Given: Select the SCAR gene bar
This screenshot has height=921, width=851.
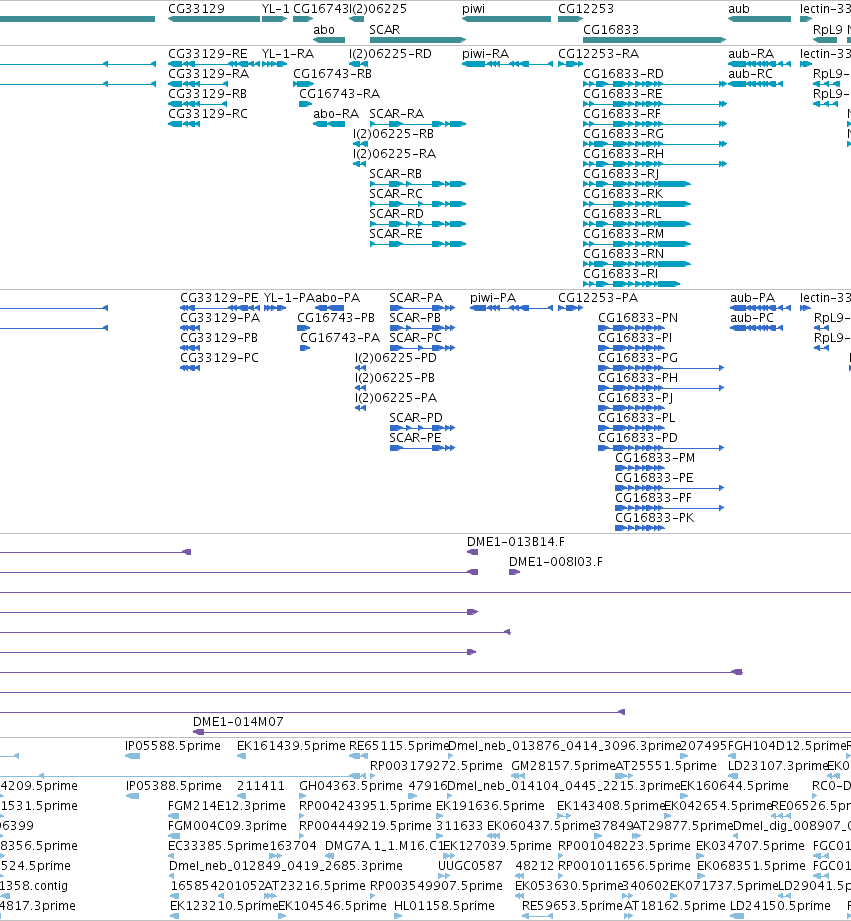Looking at the screenshot, I should point(418,40).
